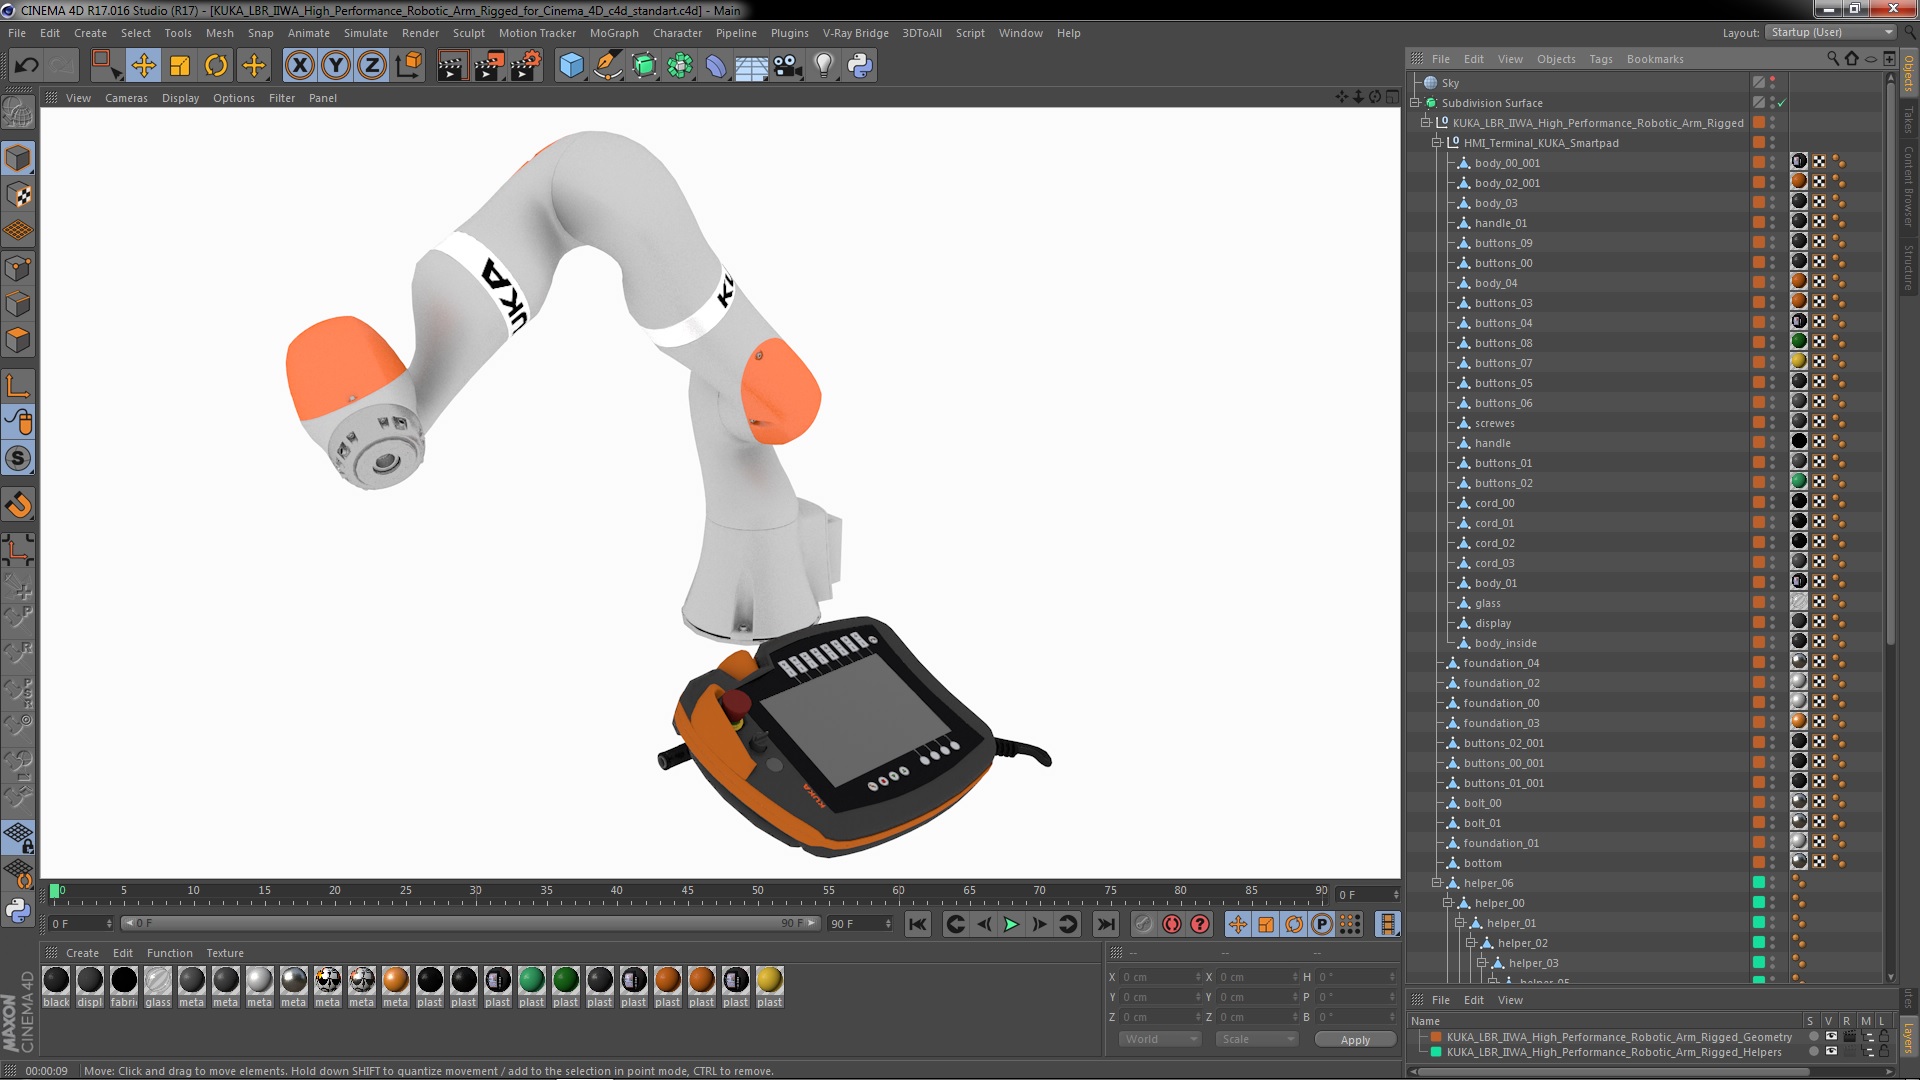This screenshot has height=1080, width=1920.
Task: Toggle Subdivision Surface enable checkmark
Action: [1781, 103]
